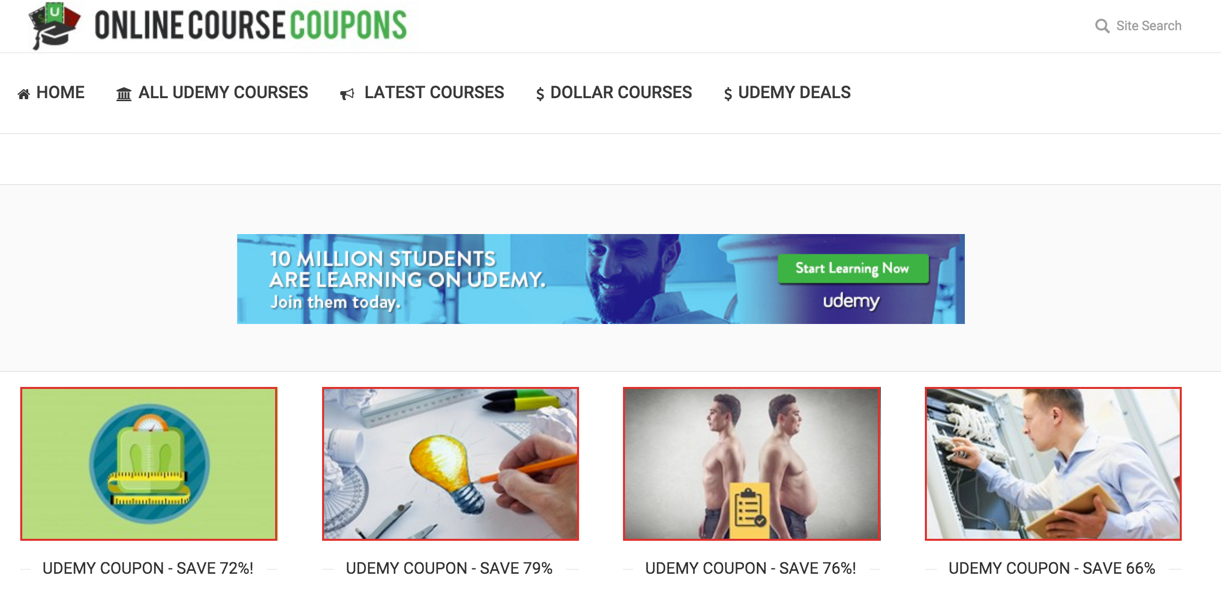Viewport: 1221px width, 590px height.
Task: Open the Home menu item
Action: coord(60,93)
